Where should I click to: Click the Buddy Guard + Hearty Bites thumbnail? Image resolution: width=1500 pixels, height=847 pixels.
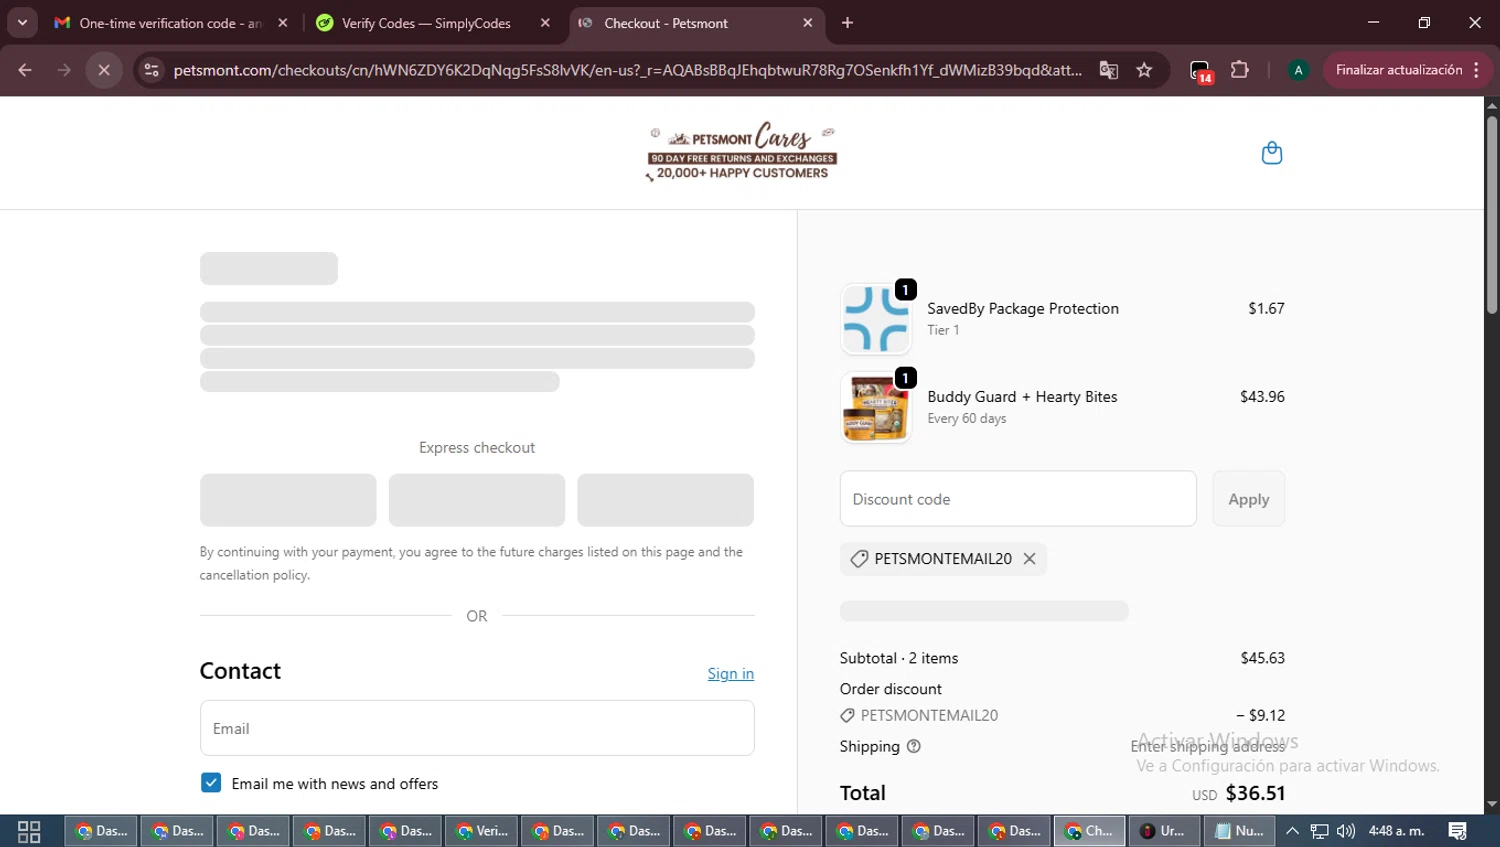point(876,408)
